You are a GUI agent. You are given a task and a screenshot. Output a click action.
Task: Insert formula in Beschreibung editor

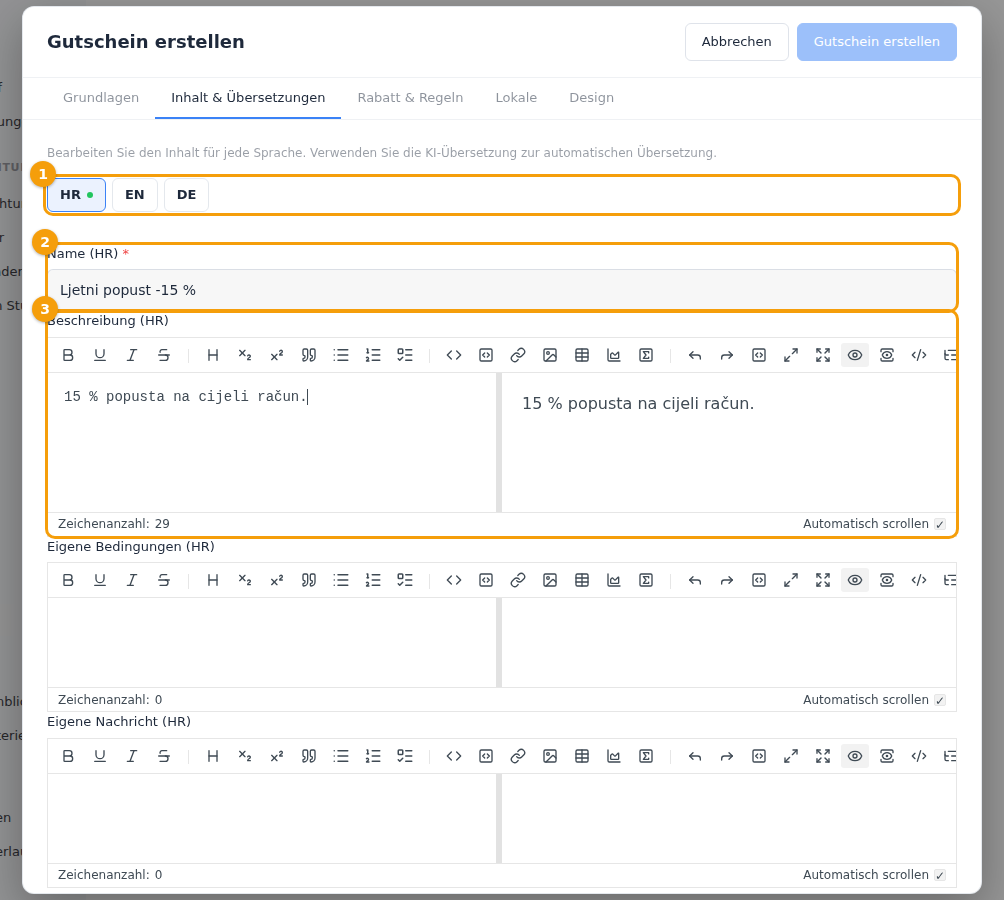646,355
